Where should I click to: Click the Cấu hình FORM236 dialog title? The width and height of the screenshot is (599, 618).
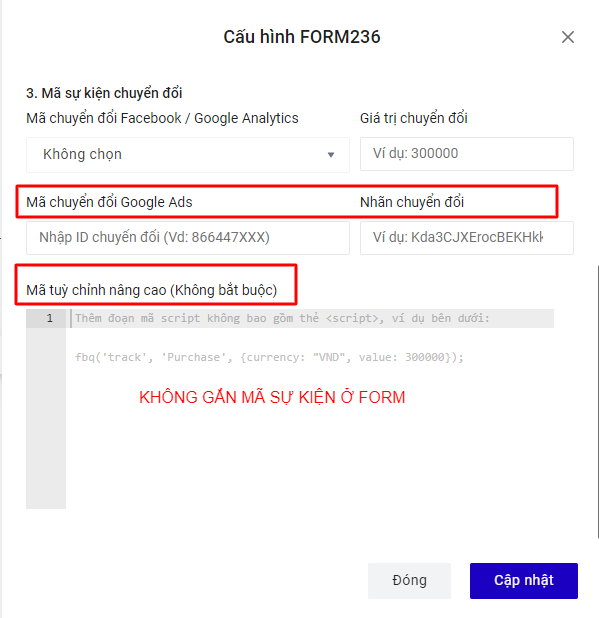302,37
